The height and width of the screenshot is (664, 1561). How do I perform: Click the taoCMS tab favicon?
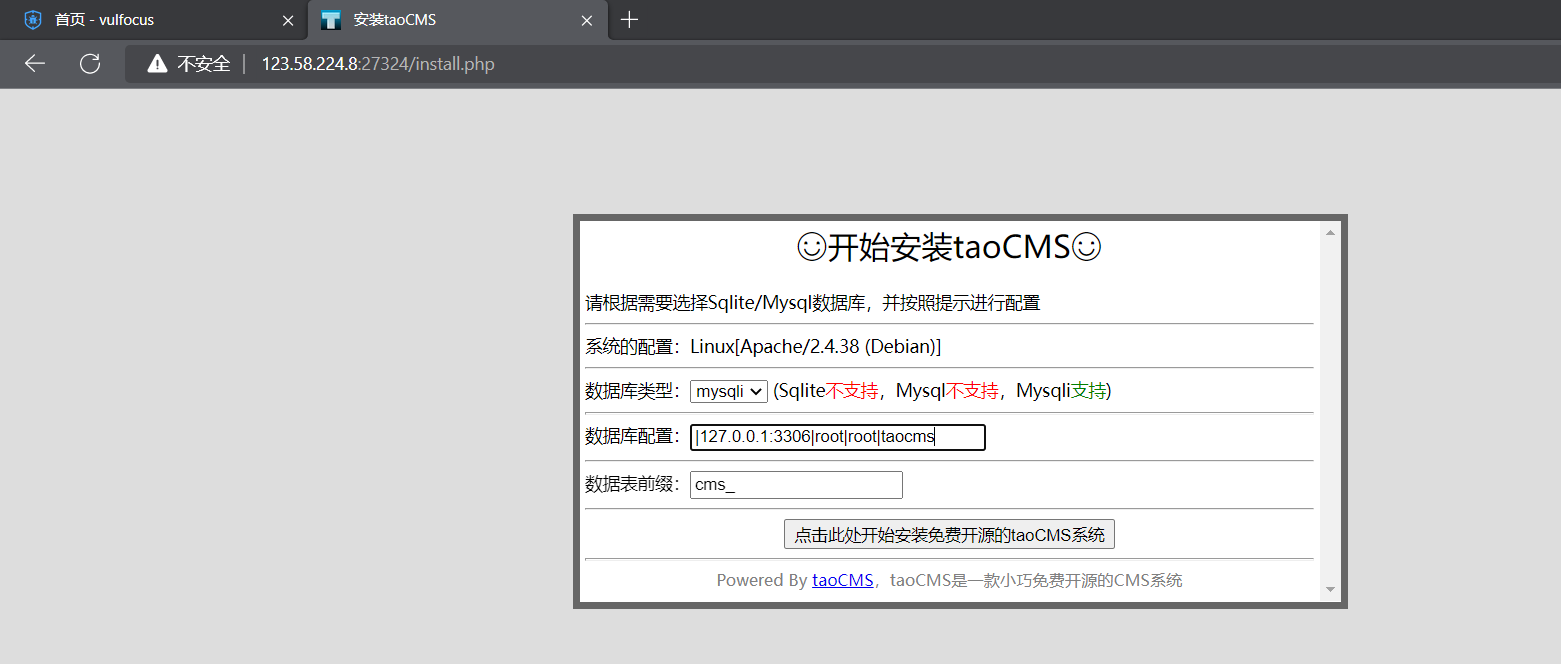click(331, 20)
